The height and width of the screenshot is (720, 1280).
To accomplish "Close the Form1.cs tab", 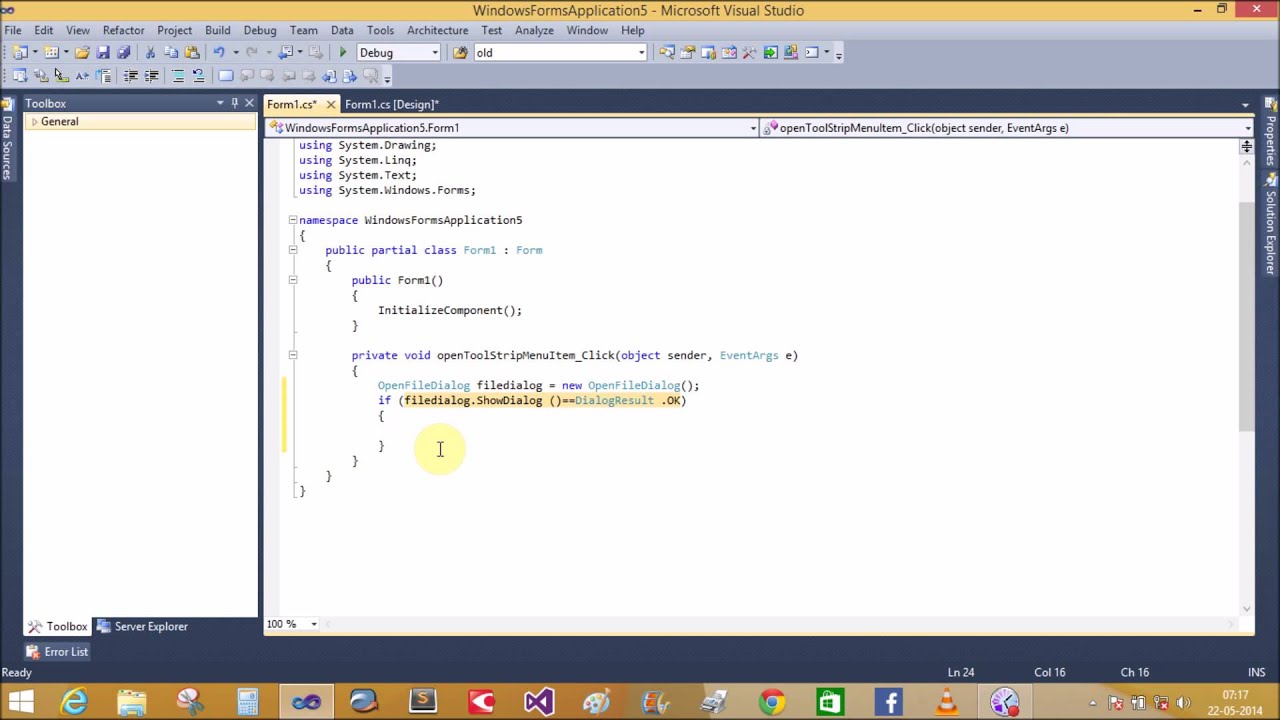I will [x=330, y=104].
